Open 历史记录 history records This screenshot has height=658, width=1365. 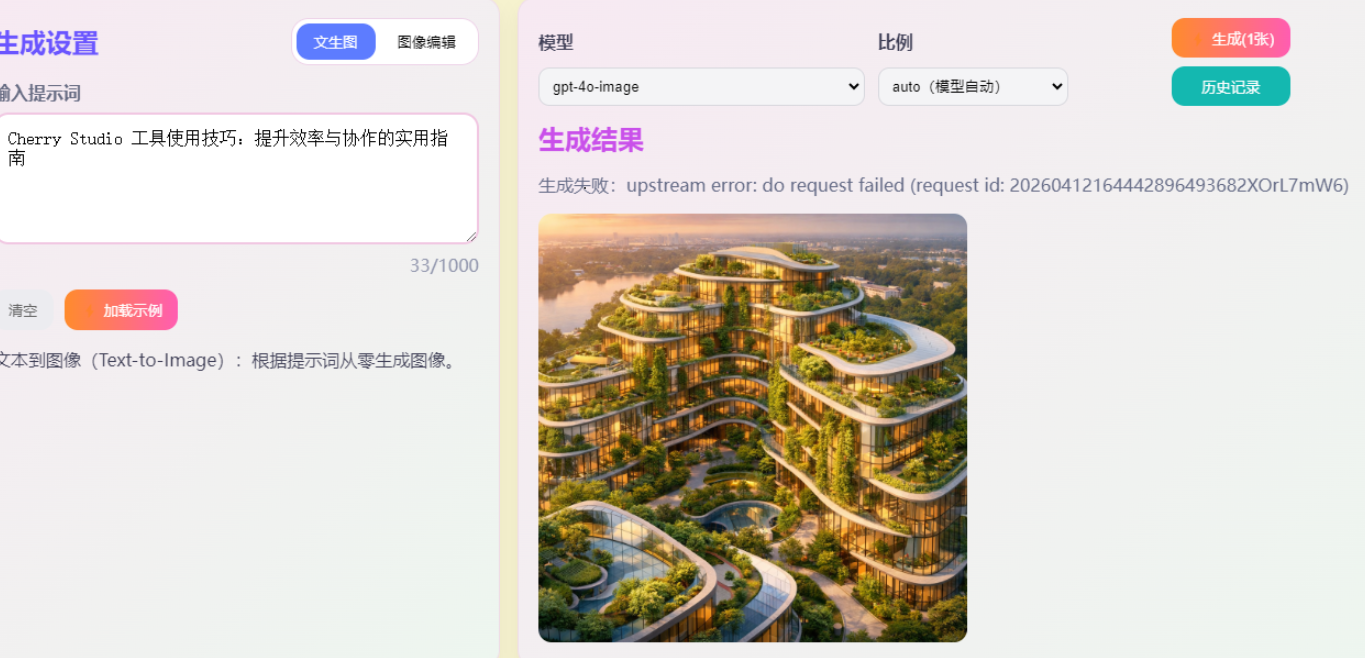1231,87
